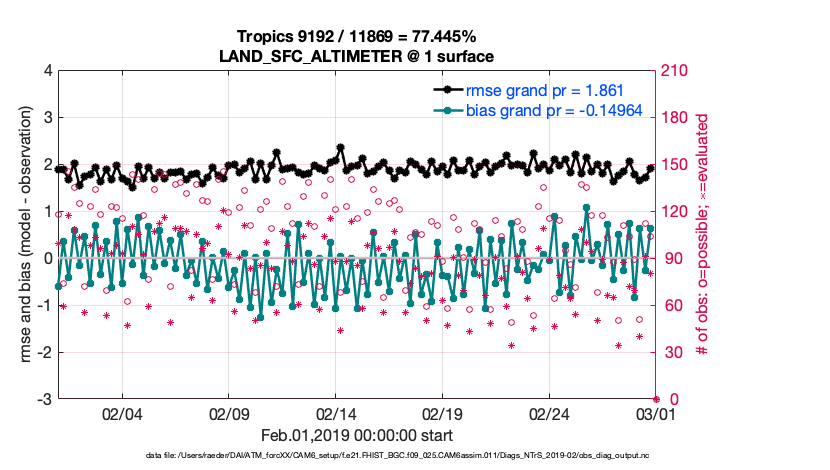Click the 'LAND_SFC_ALTIMETER @ 1 surface' subtitle
This screenshot has height=470, width=830.
click(357, 56)
